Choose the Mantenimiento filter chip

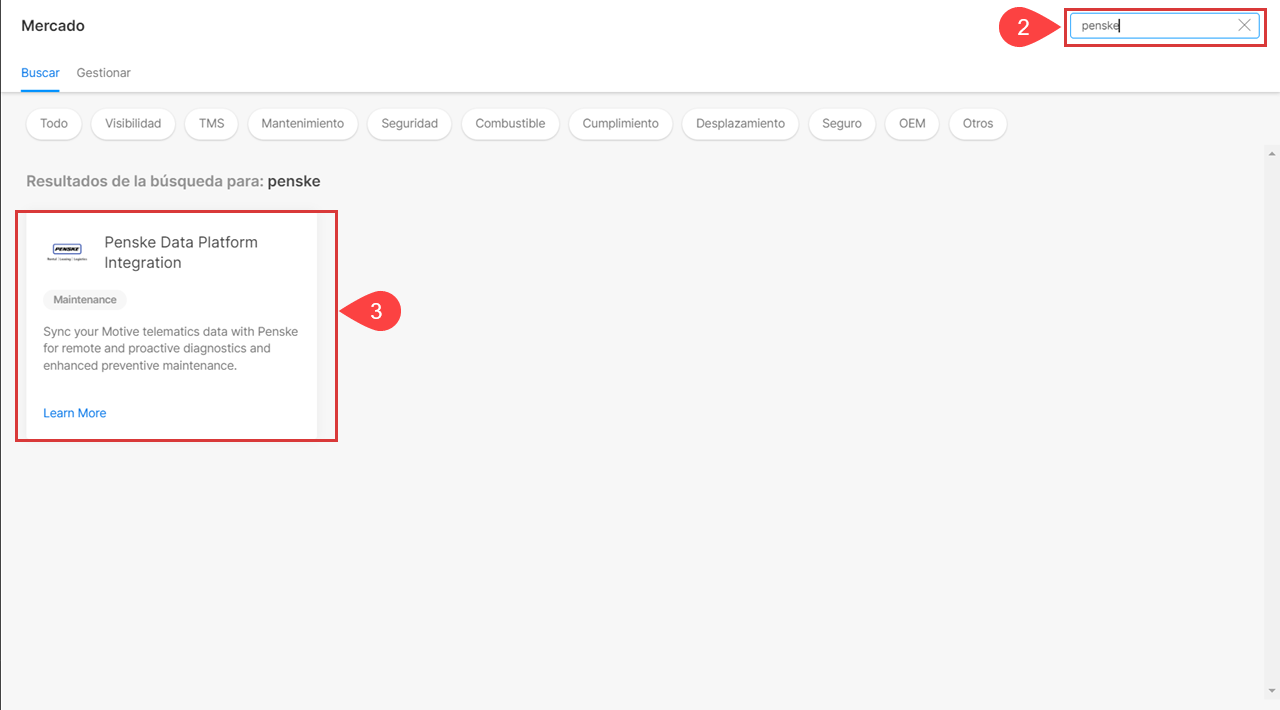303,123
